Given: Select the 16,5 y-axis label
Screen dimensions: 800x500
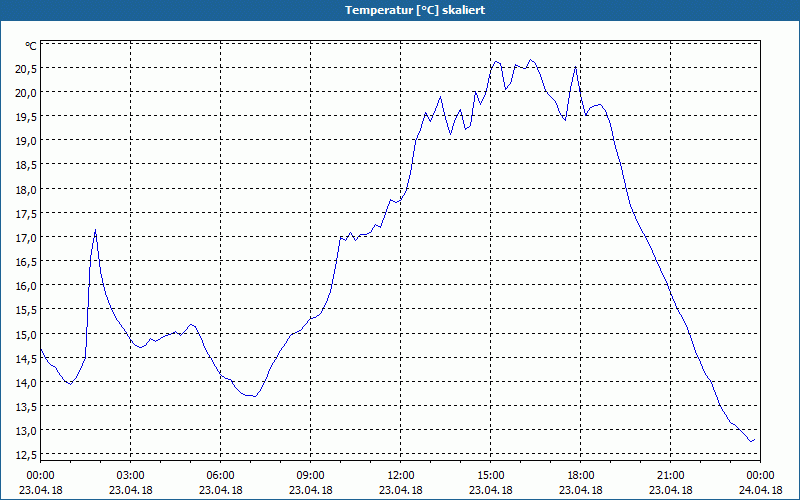Looking at the screenshot, I should click(x=26, y=263).
